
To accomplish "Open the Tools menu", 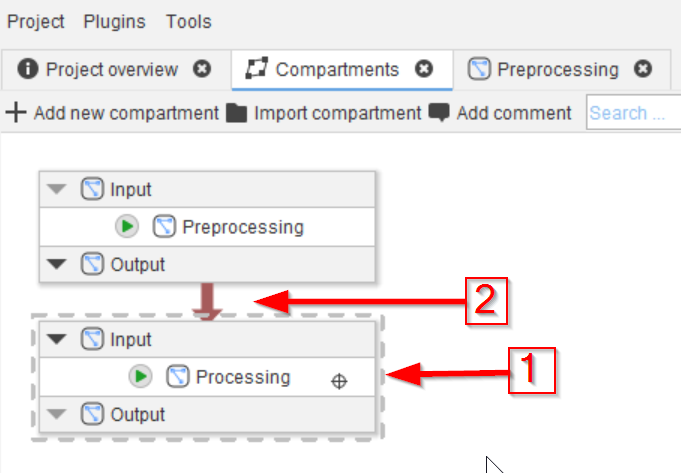I will pyautogui.click(x=189, y=21).
